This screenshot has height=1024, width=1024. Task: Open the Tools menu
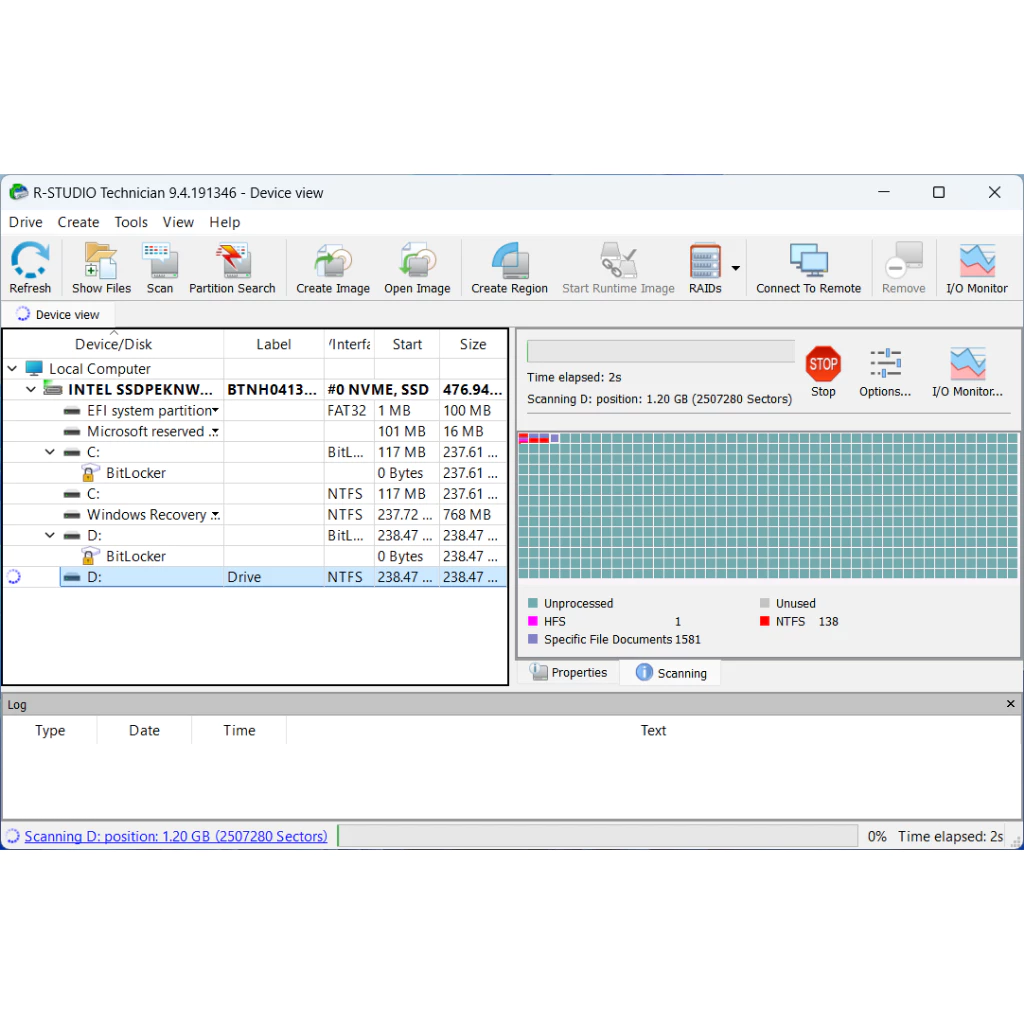tap(131, 222)
